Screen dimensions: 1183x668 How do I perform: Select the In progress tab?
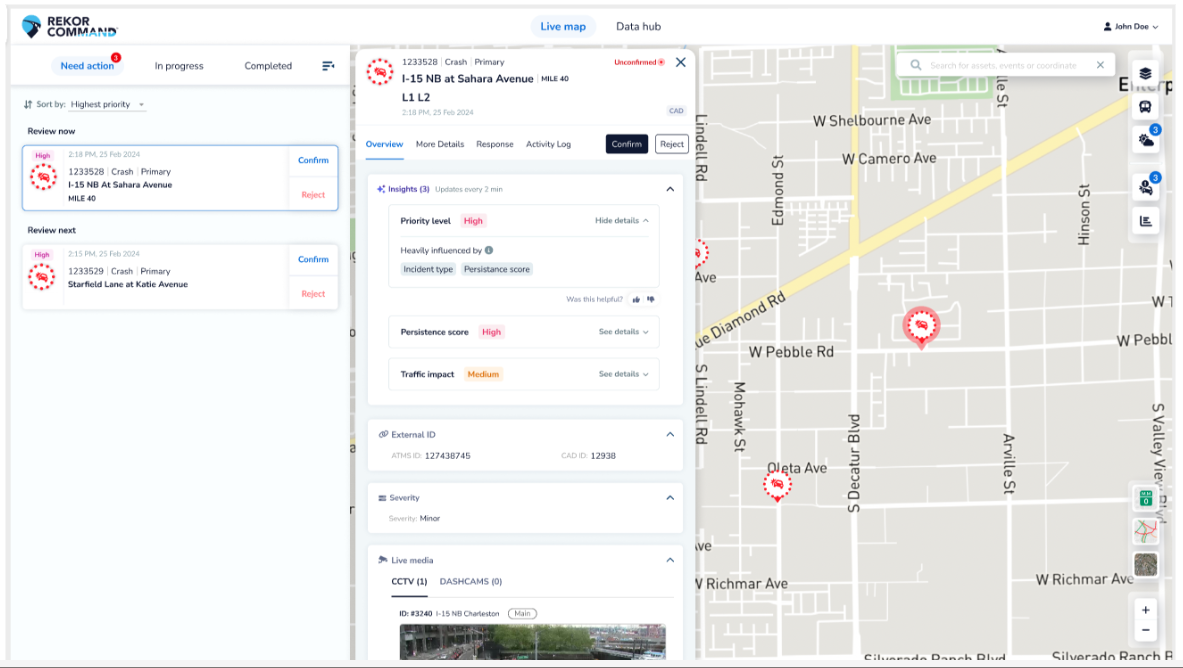click(x=179, y=66)
